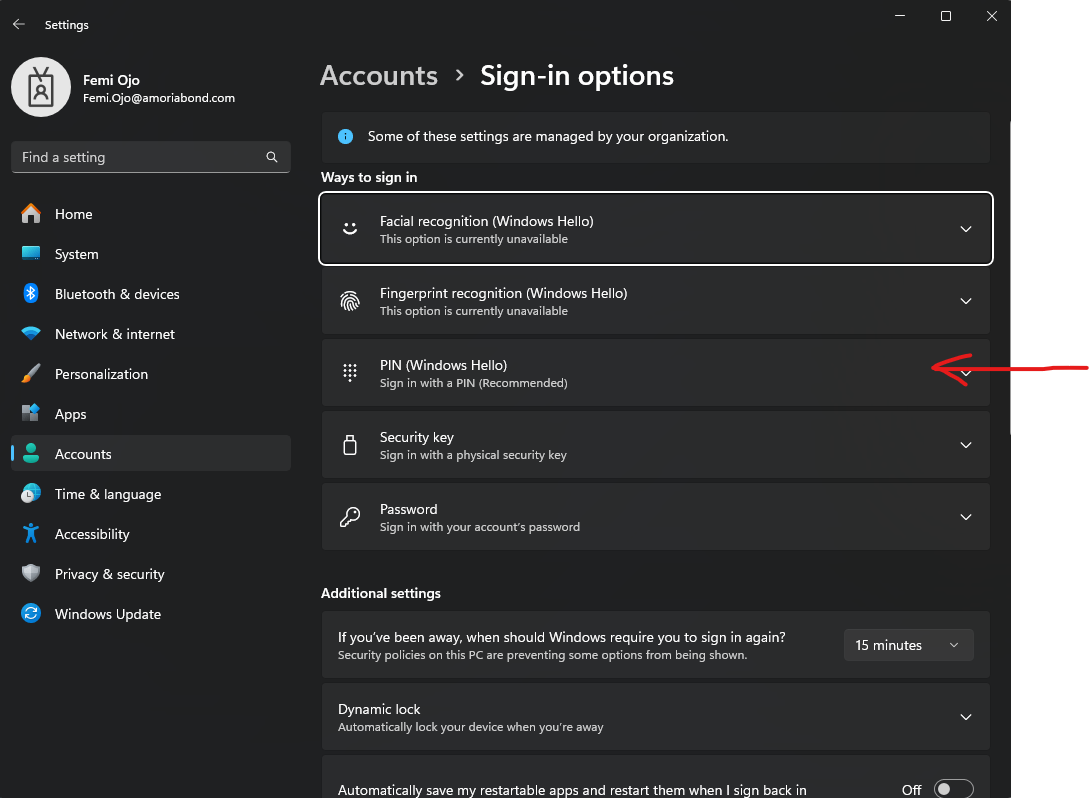
Task: Click the back arrow in Settings
Action: coord(19,24)
